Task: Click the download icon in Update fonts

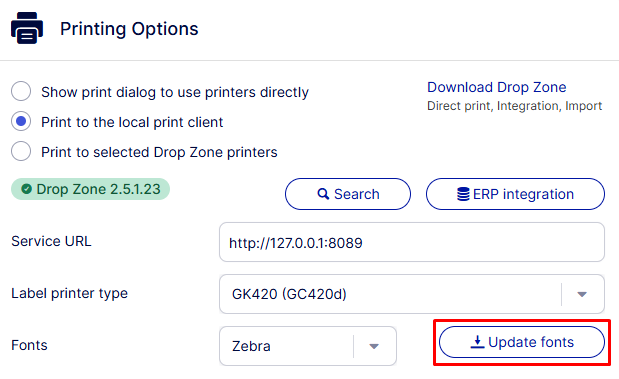Action: tap(477, 342)
